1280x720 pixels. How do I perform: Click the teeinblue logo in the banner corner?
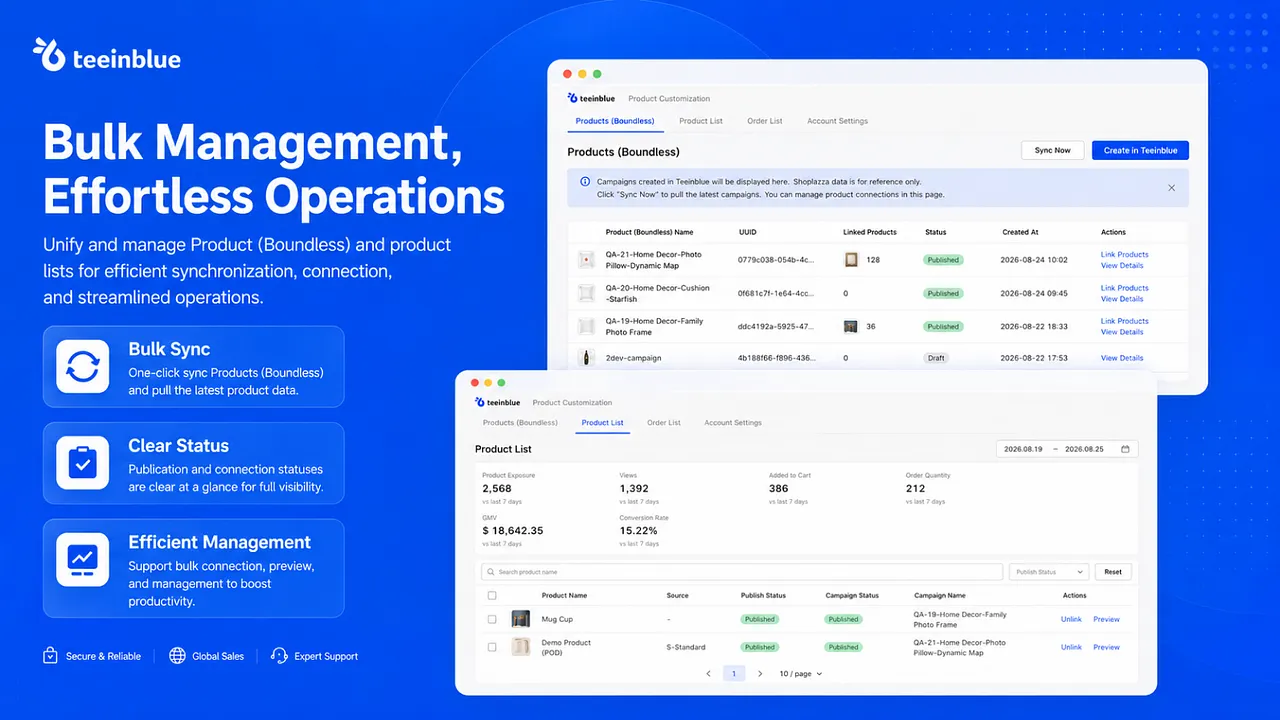[x=107, y=57]
